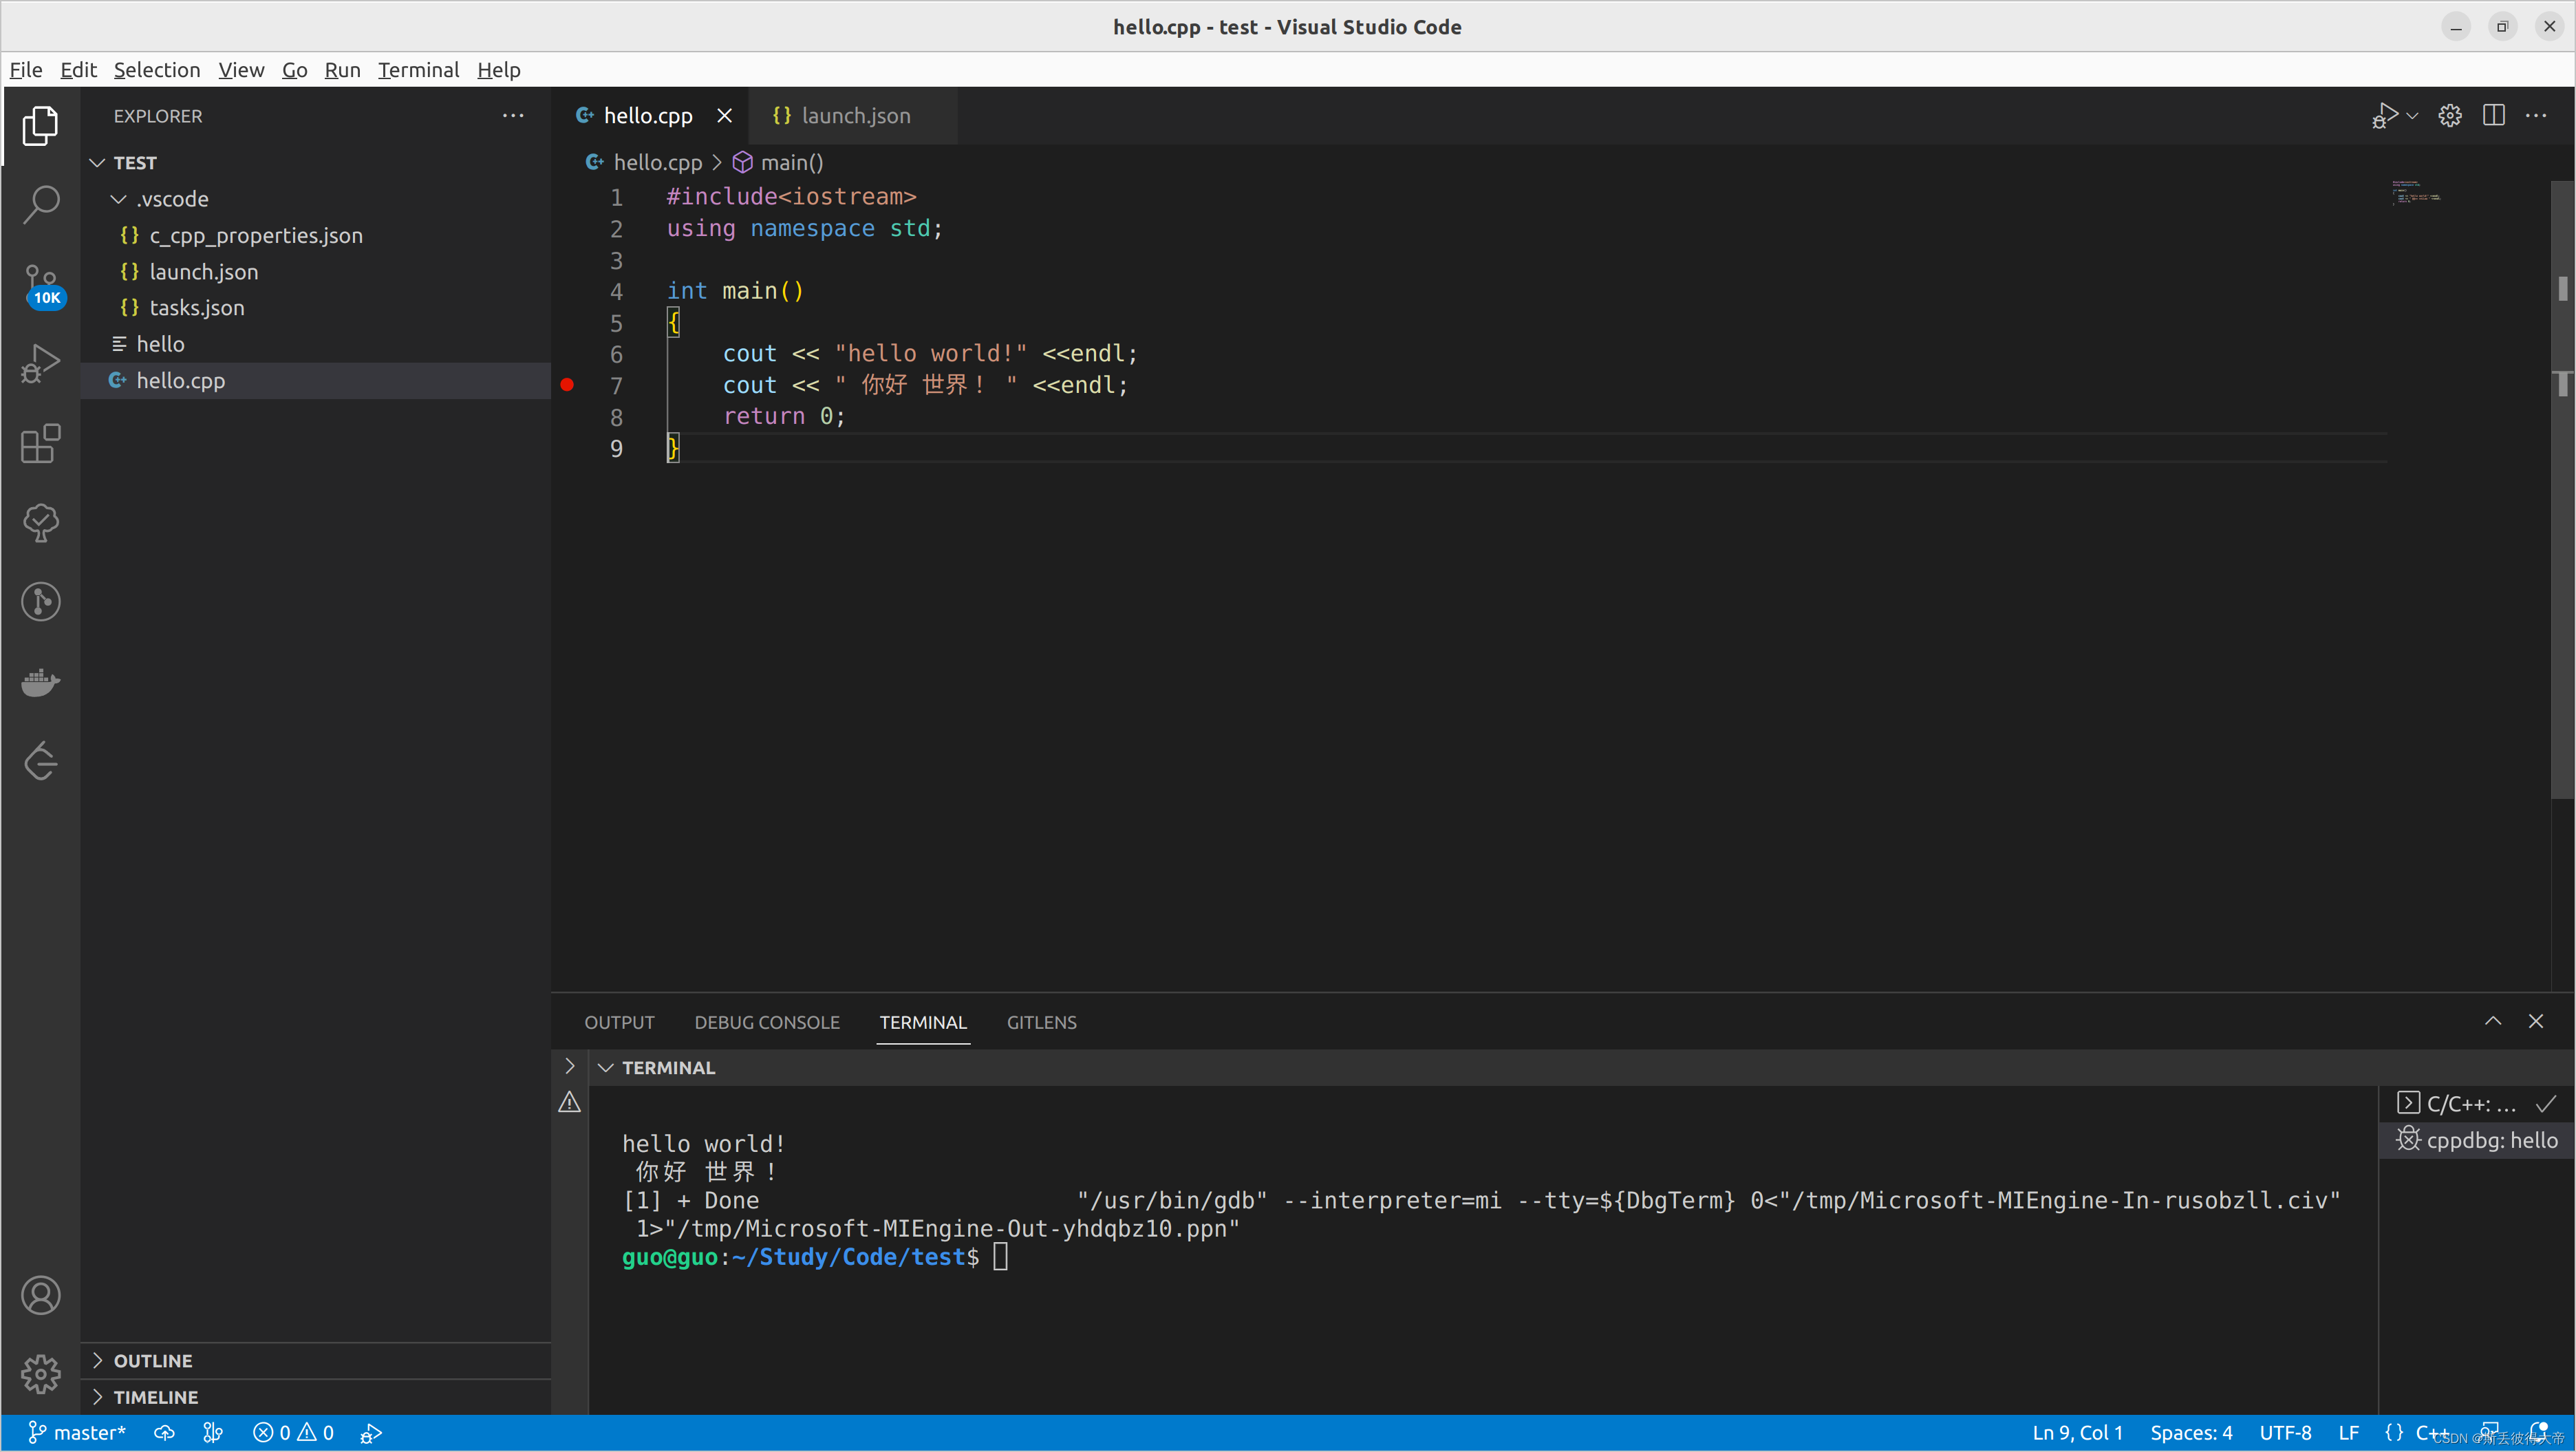The width and height of the screenshot is (2576, 1452).
Task: Switch to the DEBUG CONSOLE tab
Action: pyautogui.click(x=767, y=1022)
